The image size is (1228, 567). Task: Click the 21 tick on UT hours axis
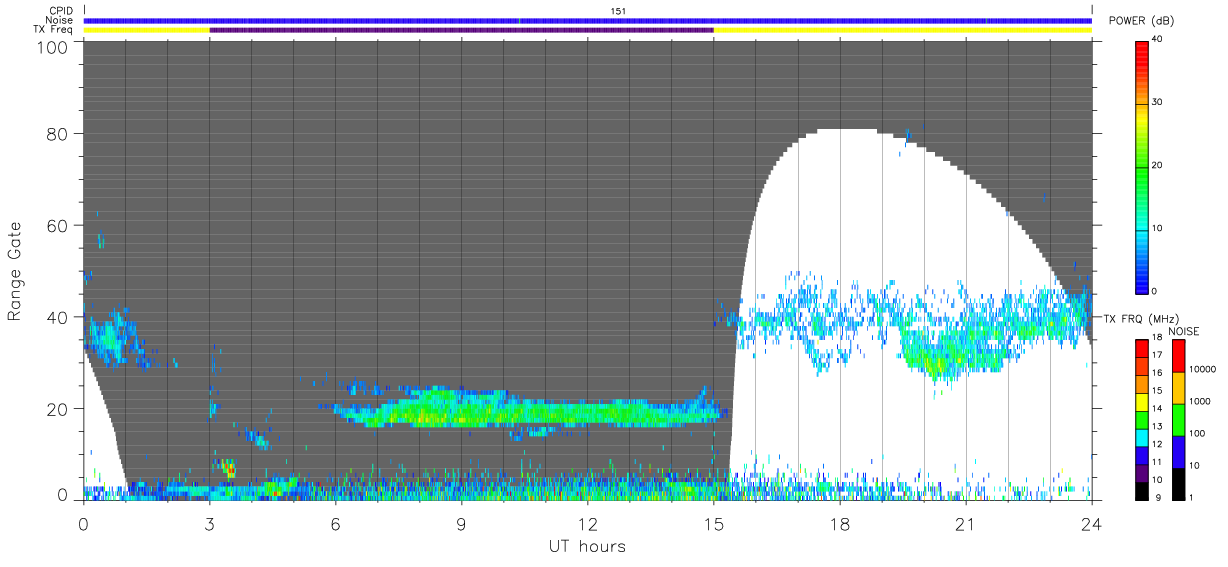pyautogui.click(x=966, y=523)
